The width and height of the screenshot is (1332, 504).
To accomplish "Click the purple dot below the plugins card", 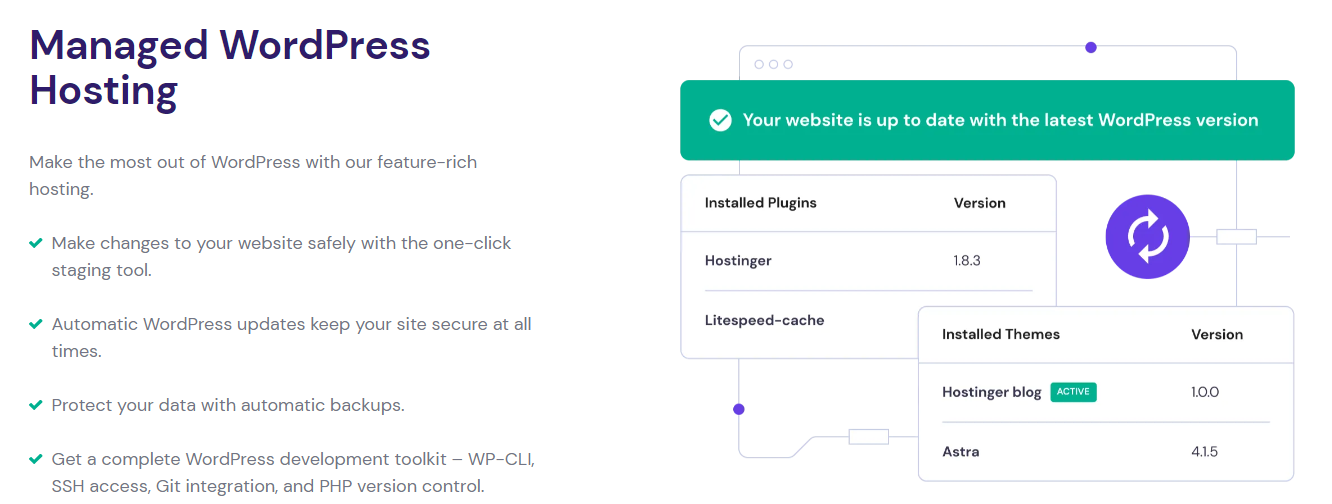I will click(739, 409).
